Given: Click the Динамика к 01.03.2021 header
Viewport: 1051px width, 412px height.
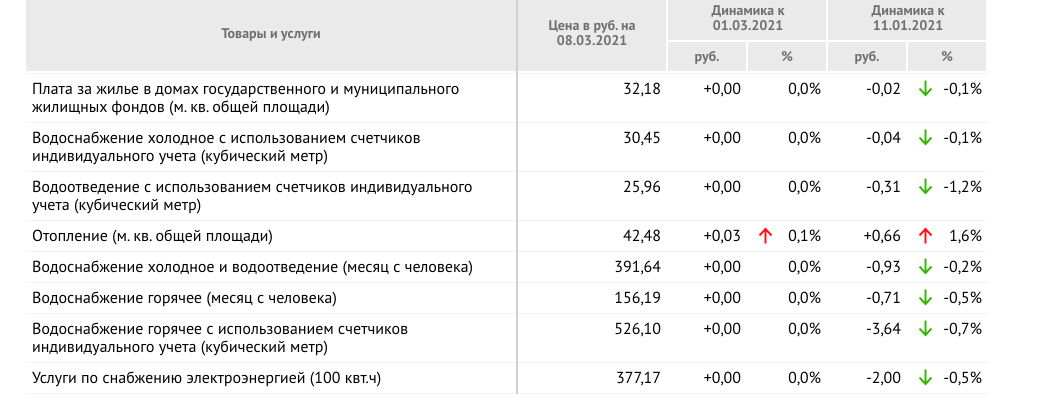Looking at the screenshot, I should 747,18.
